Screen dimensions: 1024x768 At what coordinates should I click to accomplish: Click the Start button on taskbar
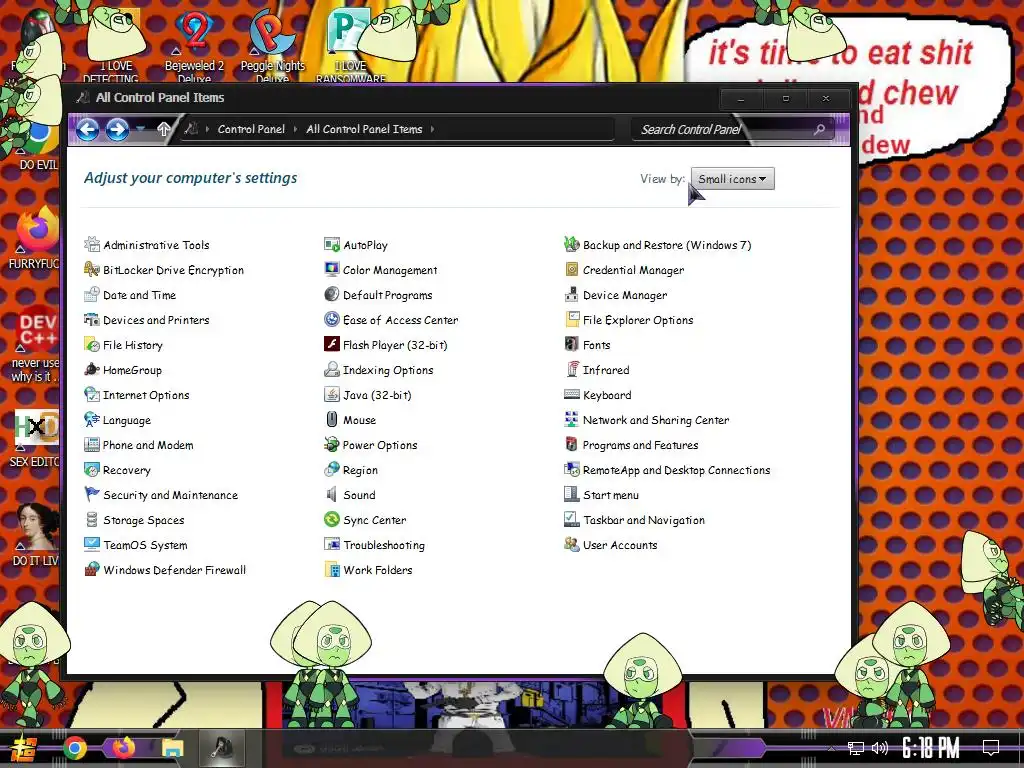[x=24, y=748]
